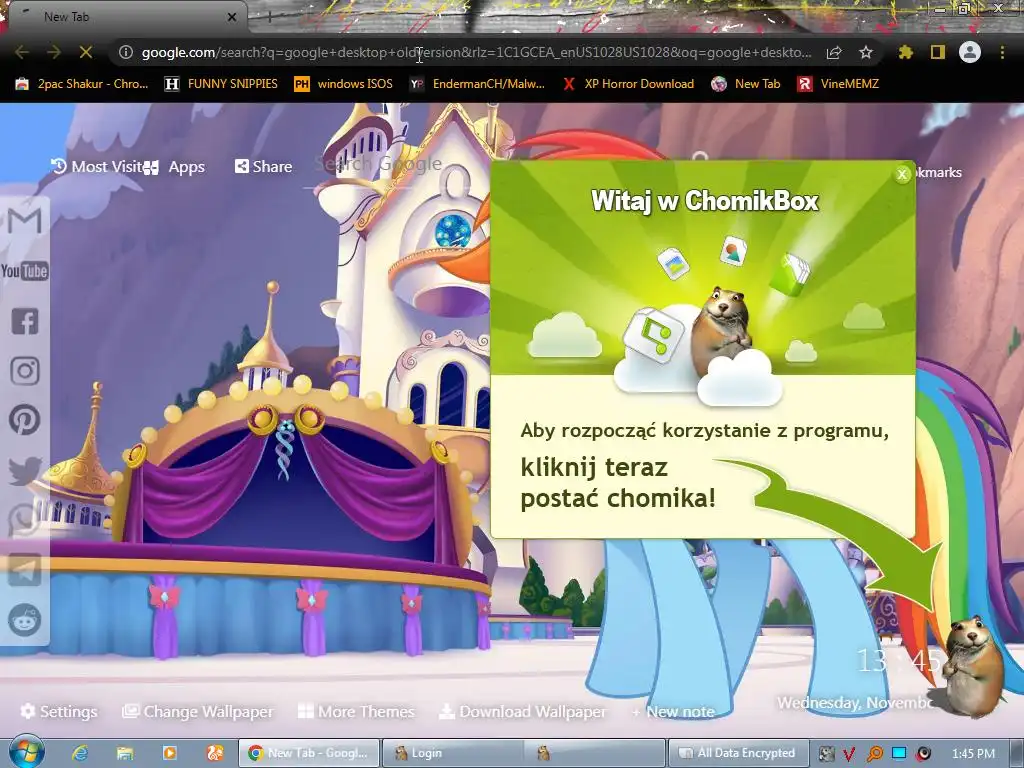The width and height of the screenshot is (1024, 768).
Task: Open the FUNNY SNIPPIES bookmark
Action: [x=221, y=84]
